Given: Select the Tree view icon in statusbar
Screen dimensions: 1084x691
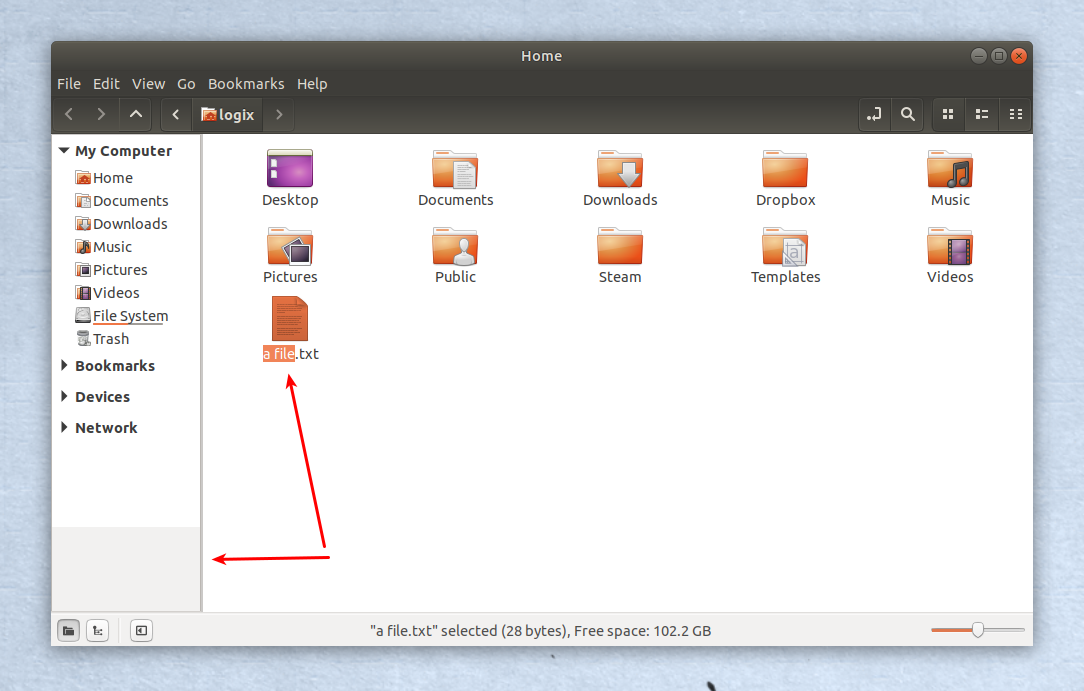Looking at the screenshot, I should click(x=97, y=630).
